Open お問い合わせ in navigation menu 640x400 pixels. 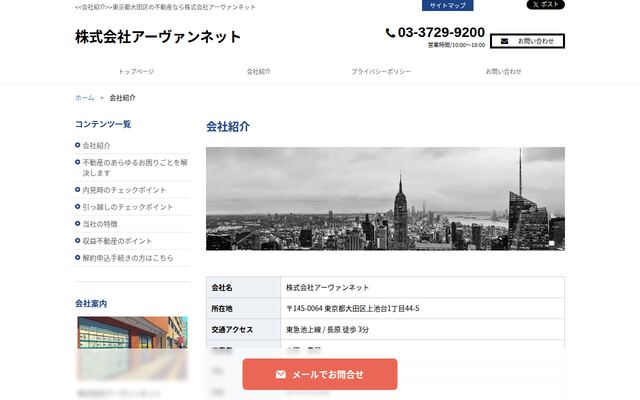point(504,71)
